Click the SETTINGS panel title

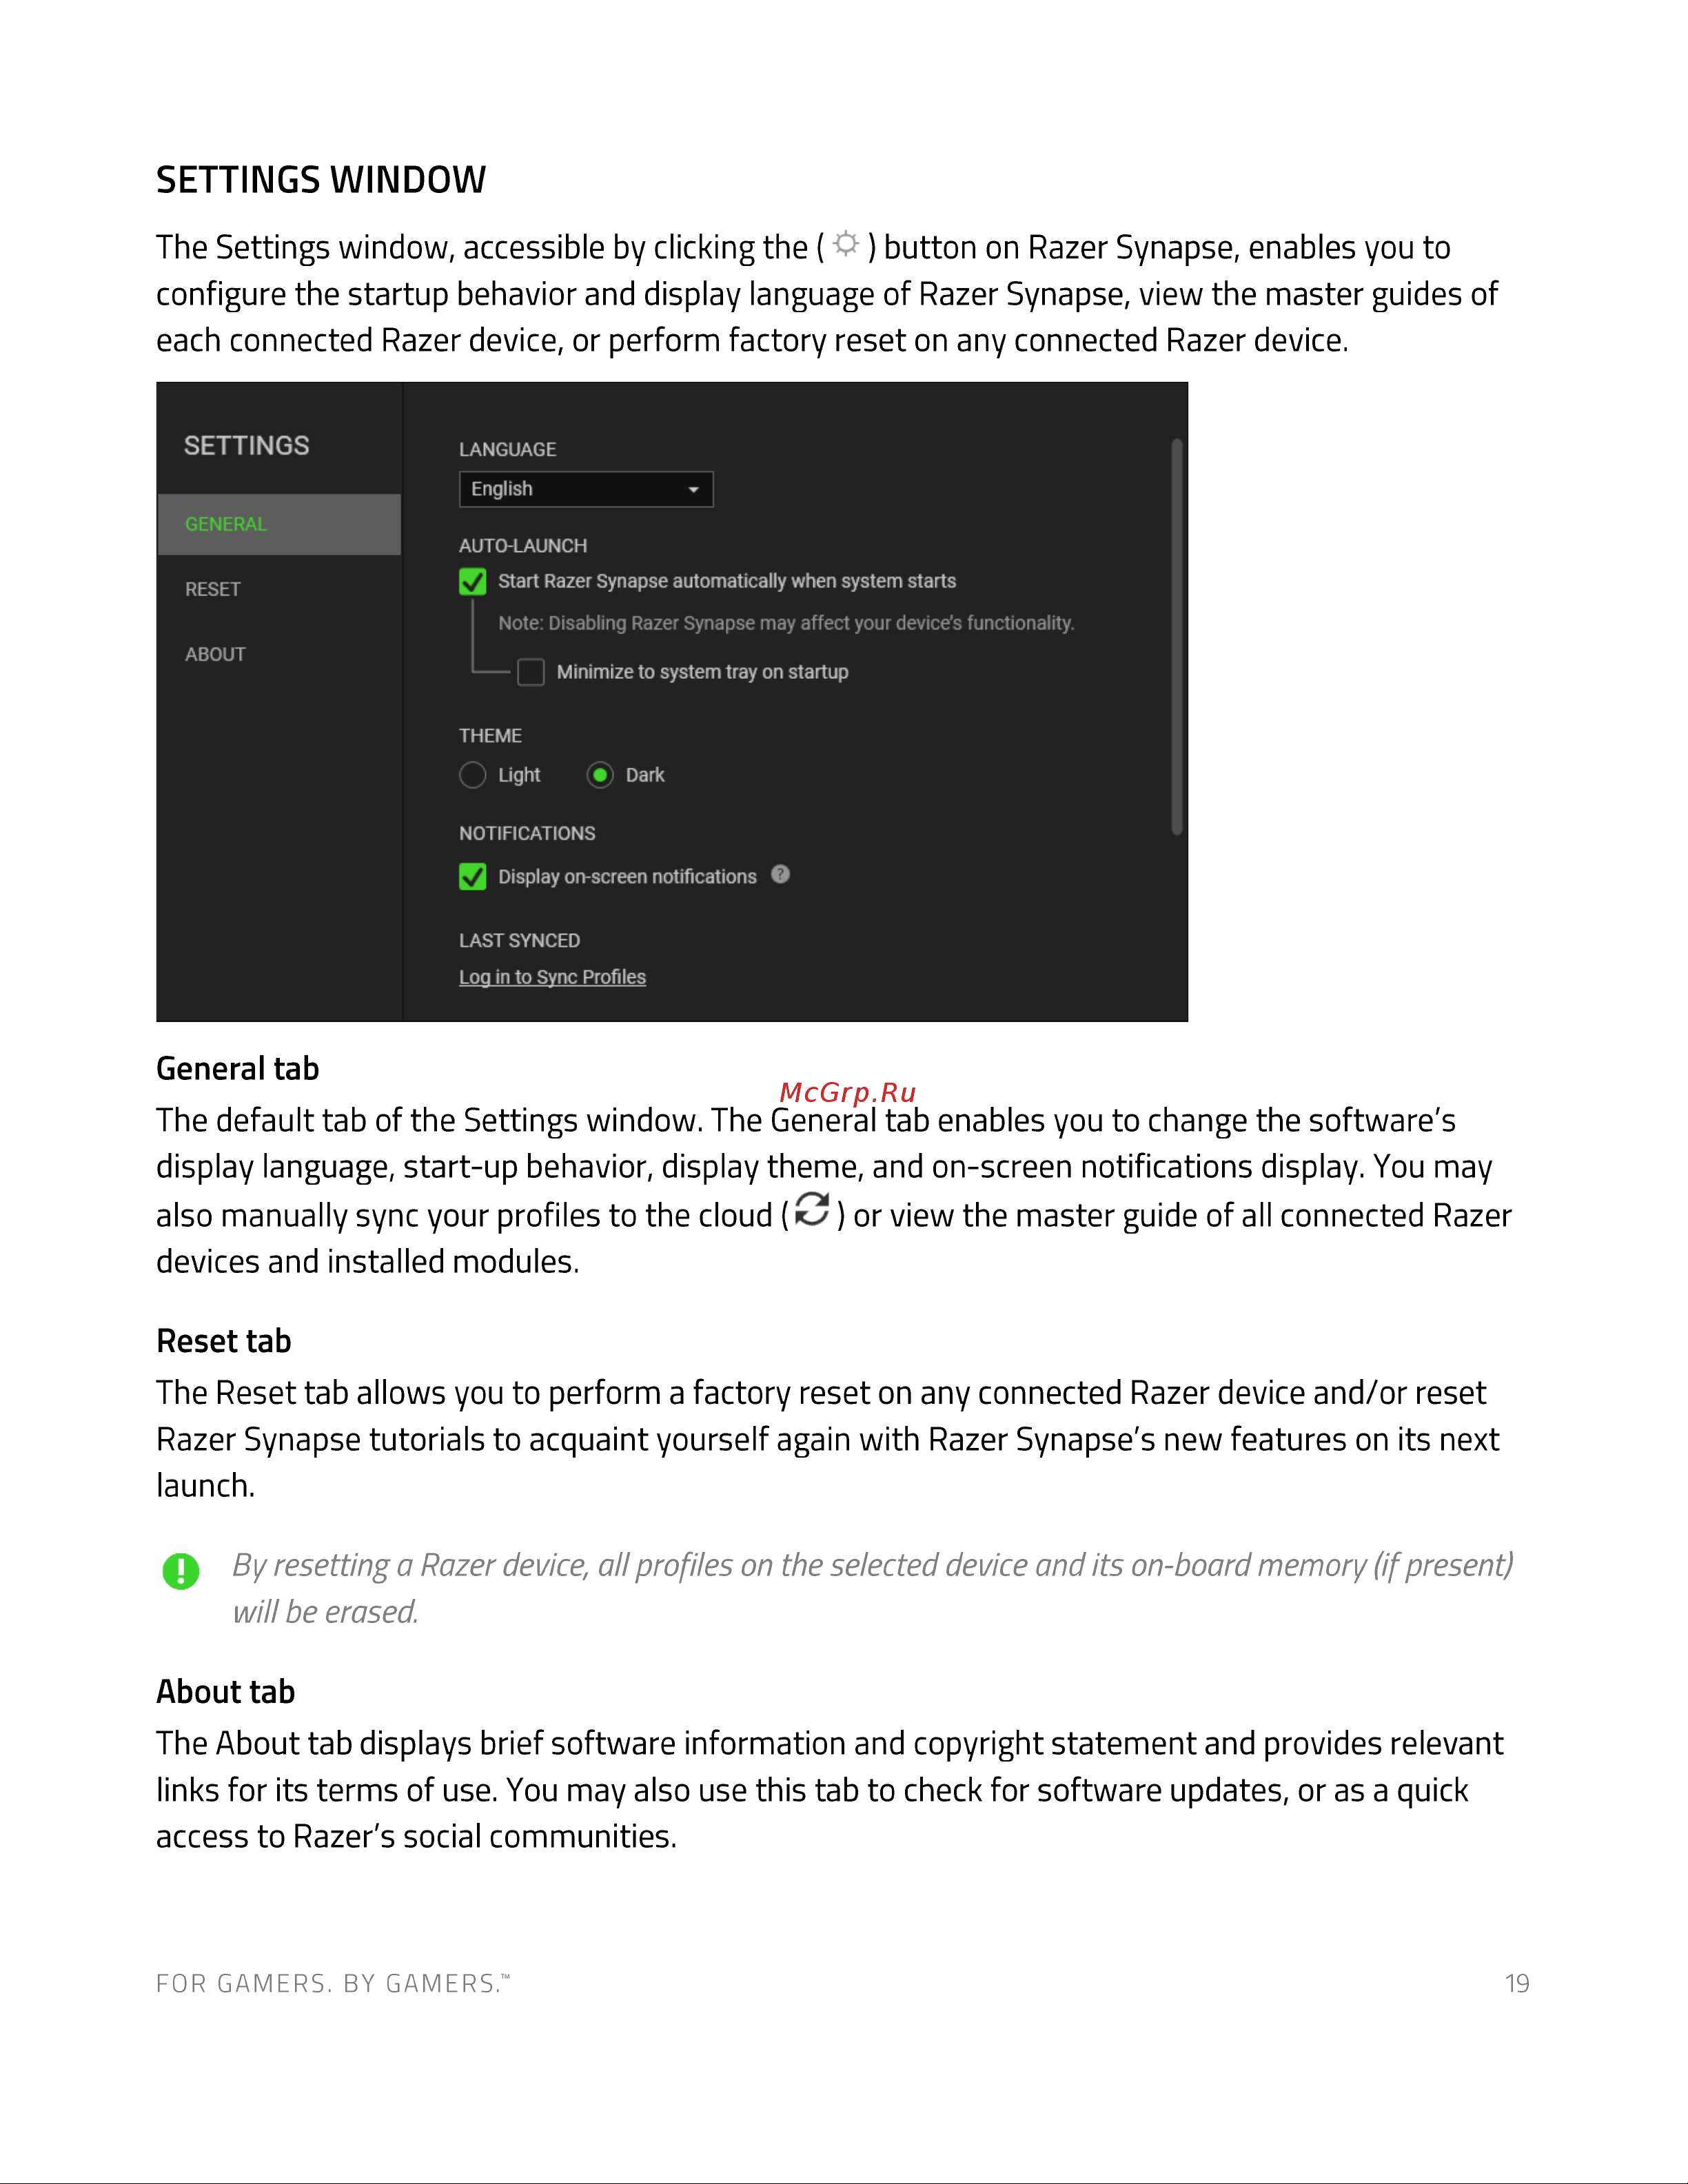pyautogui.click(x=247, y=446)
